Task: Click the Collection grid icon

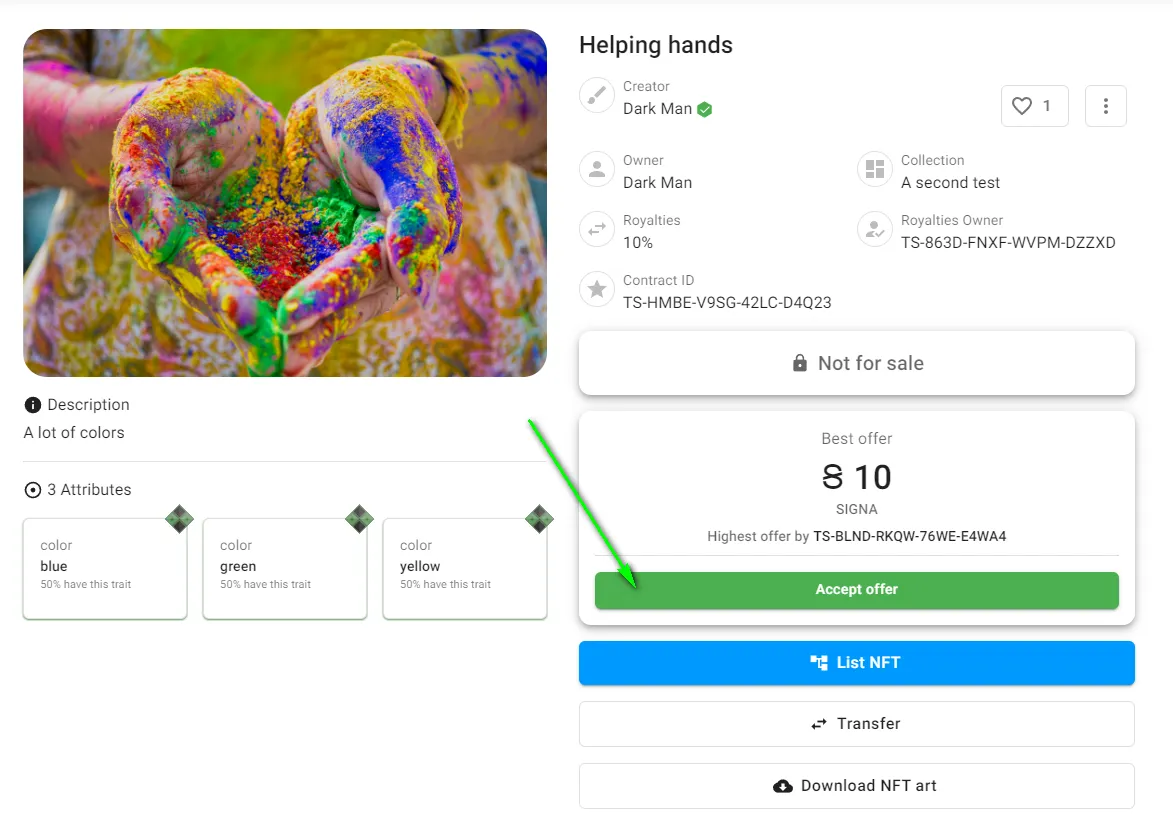Action: point(875,170)
